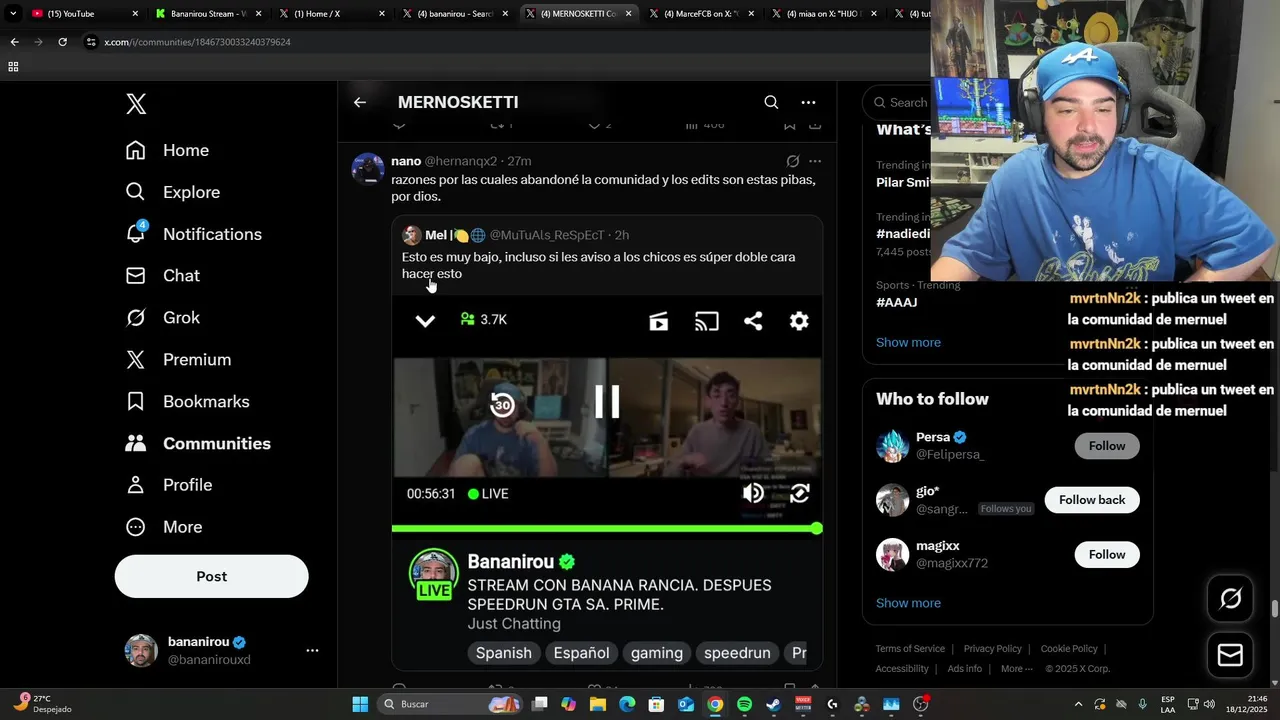This screenshot has height=720, width=1280.
Task: Select the speedrun tag
Action: [x=737, y=653]
